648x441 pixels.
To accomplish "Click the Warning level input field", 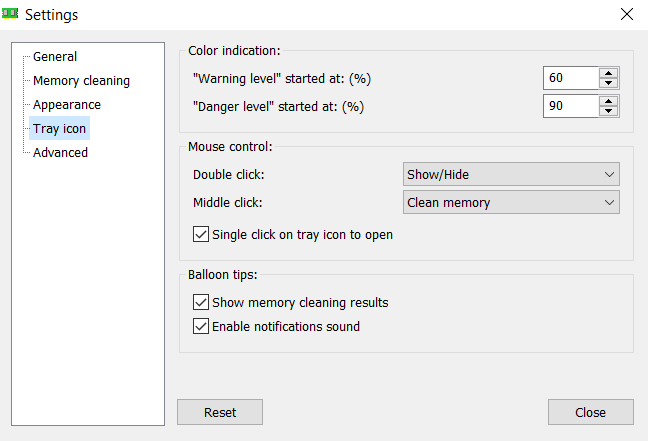I will (570, 79).
